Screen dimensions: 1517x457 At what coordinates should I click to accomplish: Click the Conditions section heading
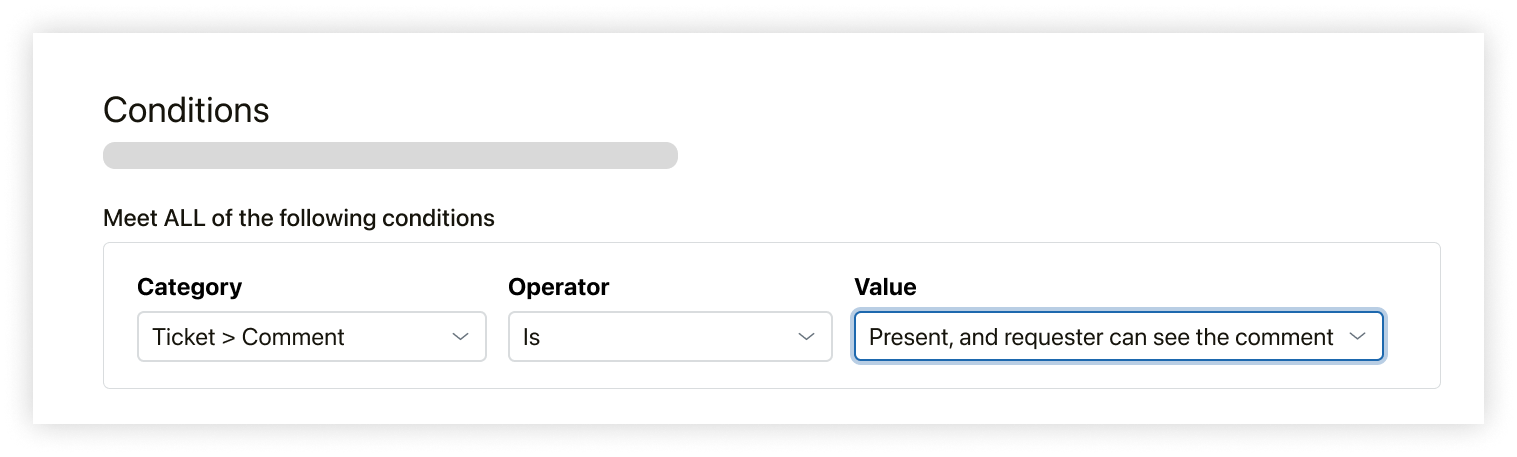click(186, 110)
